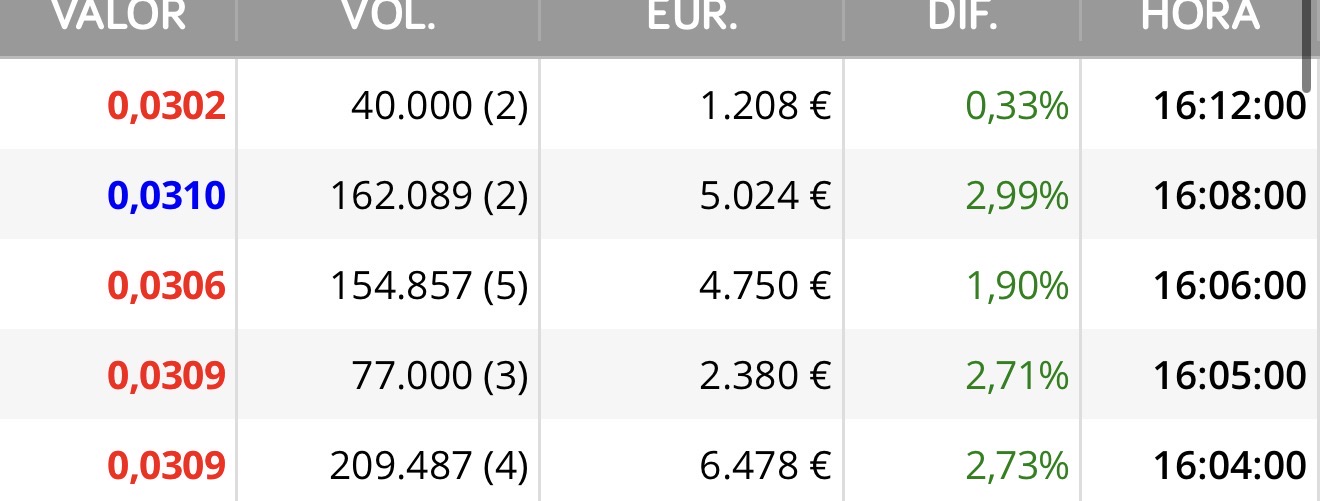This screenshot has width=1320, height=501.
Task: Select the 0,0306 price value
Action: pos(166,286)
